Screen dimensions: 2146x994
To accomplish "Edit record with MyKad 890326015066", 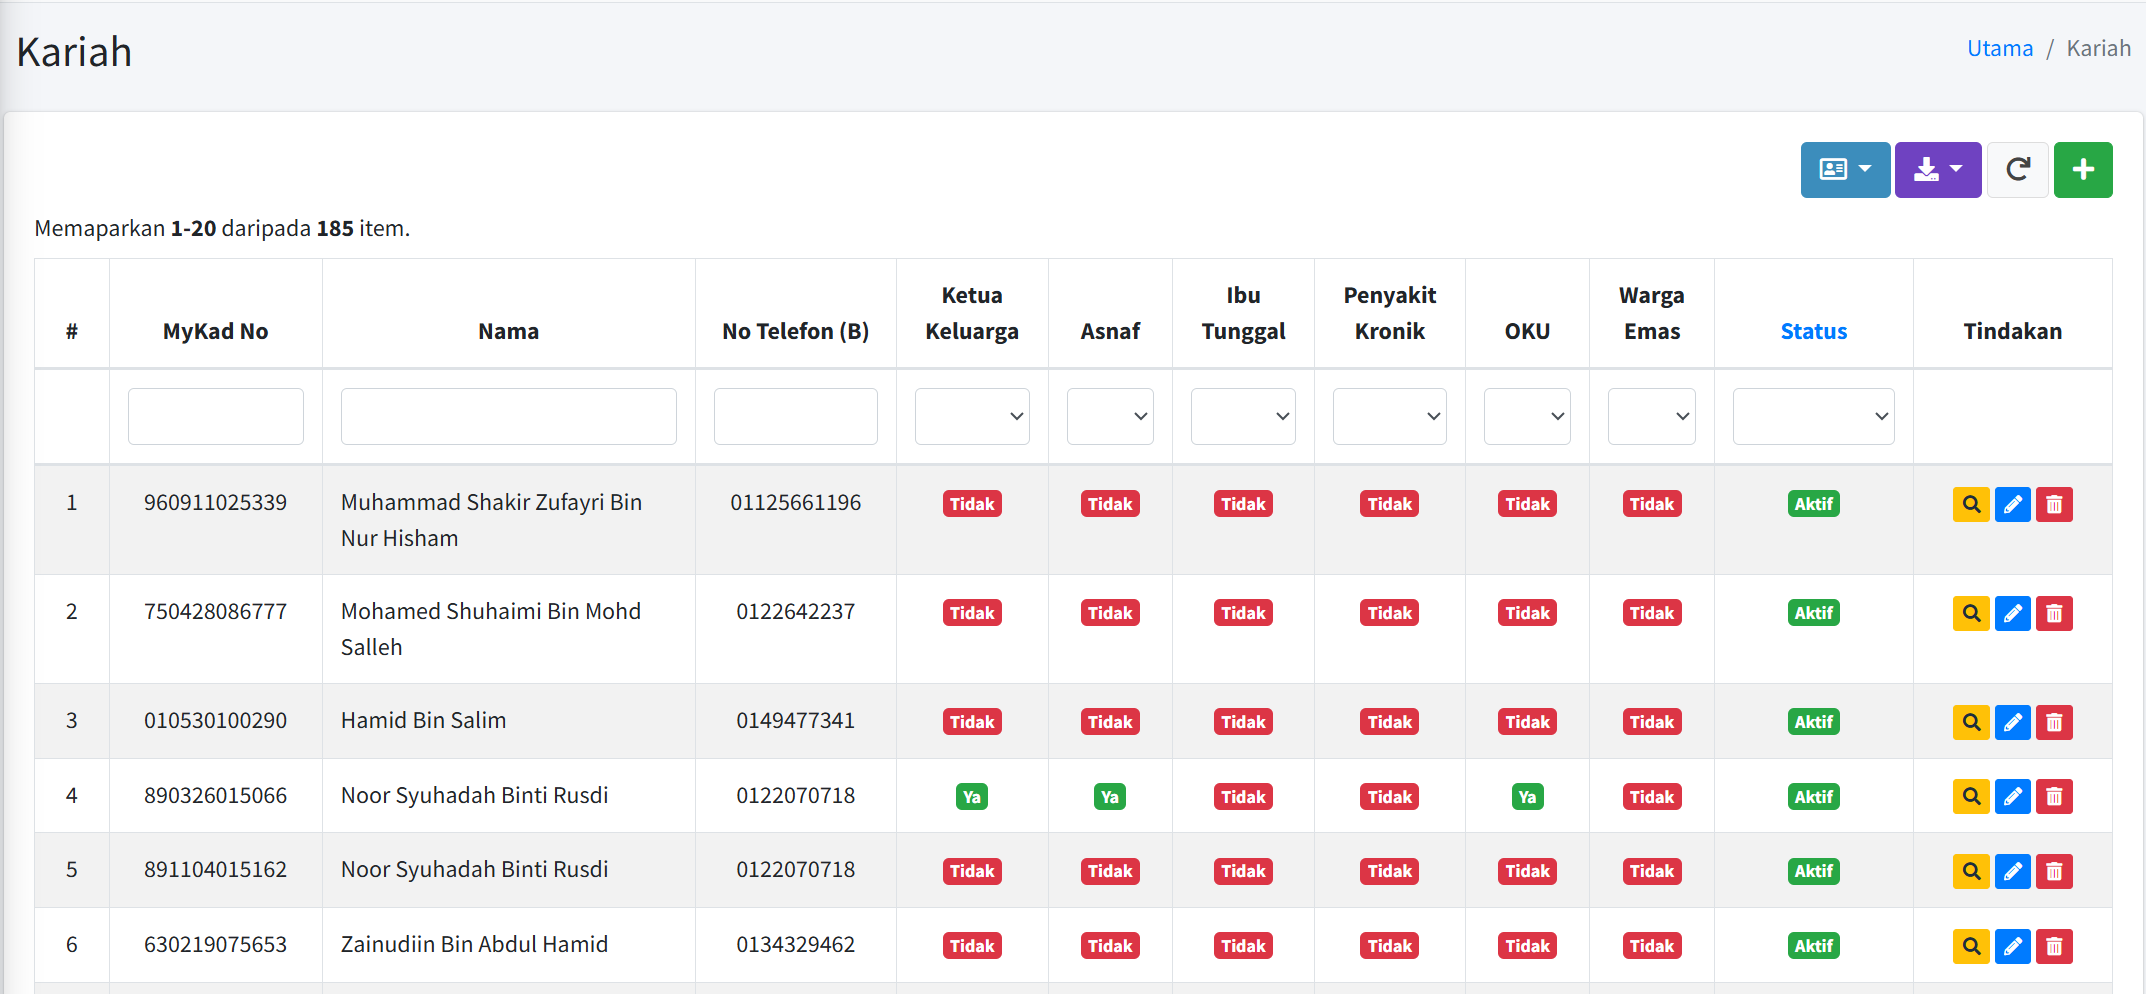I will [x=2012, y=797].
